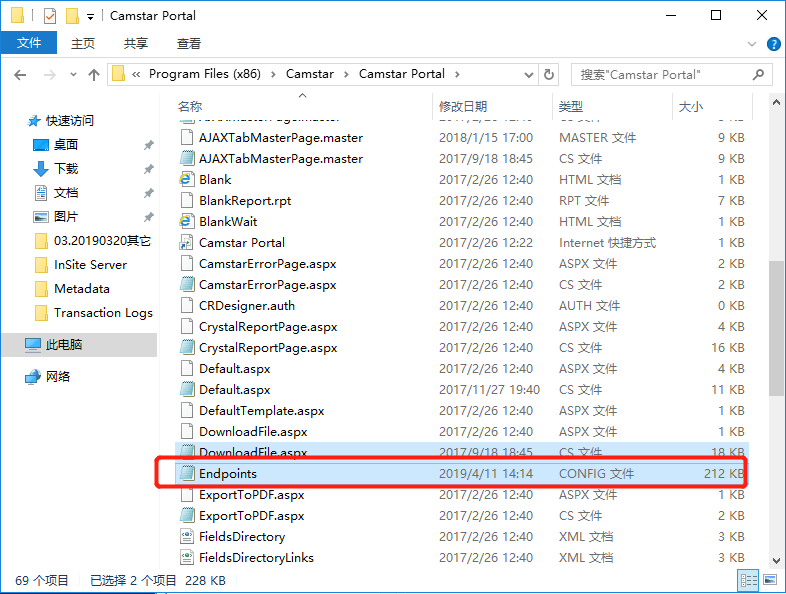Refresh the Camstar Portal folder view
This screenshot has width=786, height=594.
coord(548,75)
